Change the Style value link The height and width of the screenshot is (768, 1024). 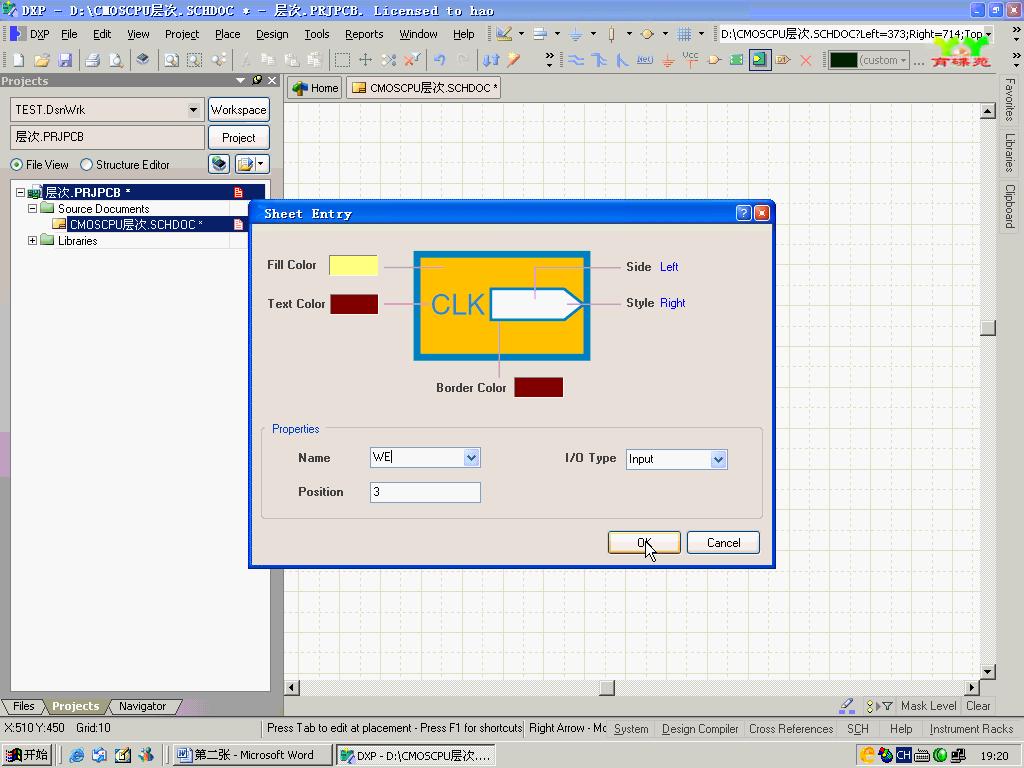[x=672, y=303]
